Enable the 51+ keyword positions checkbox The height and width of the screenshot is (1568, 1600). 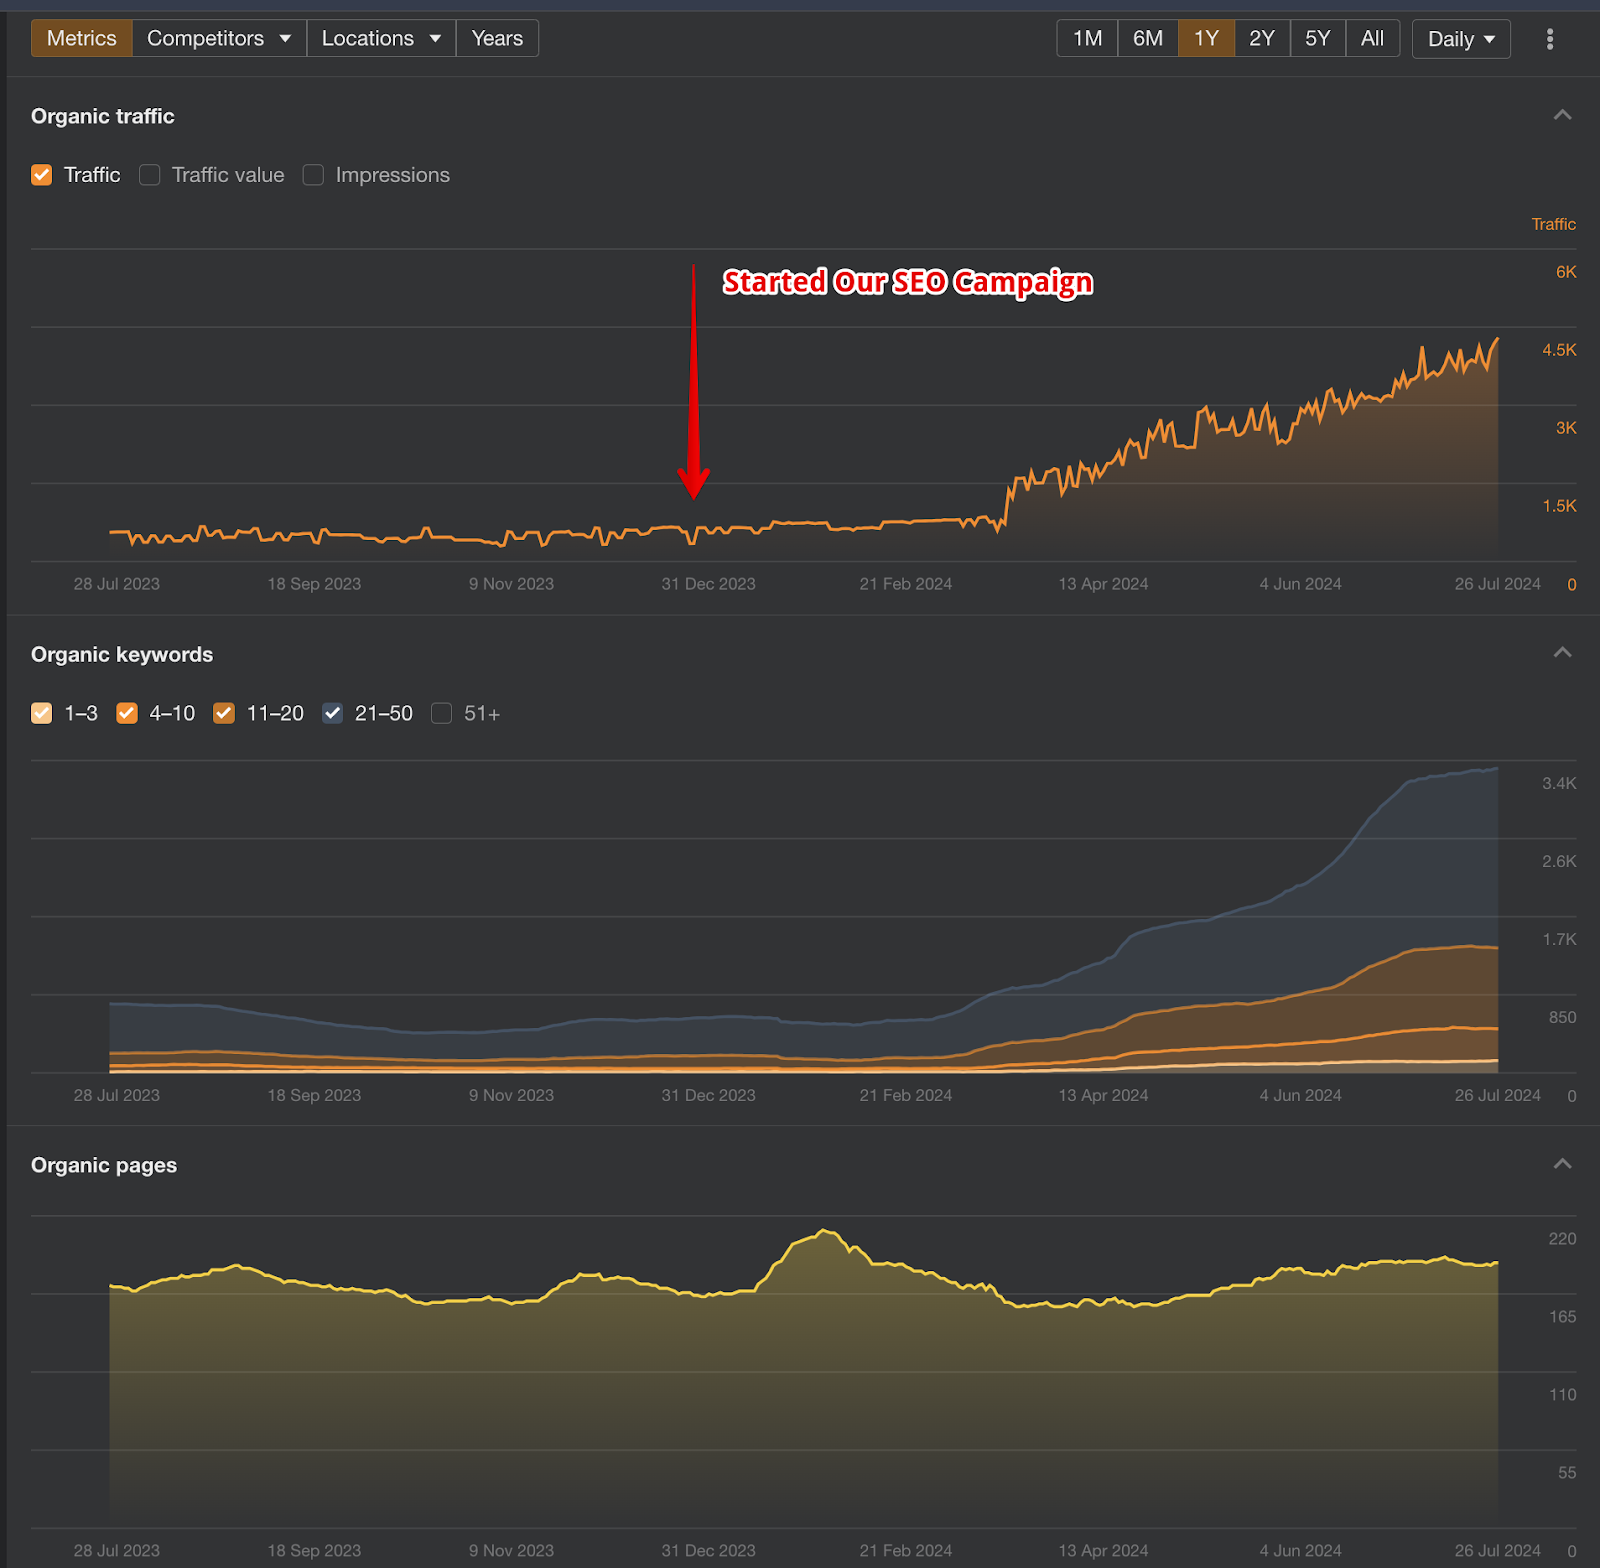[442, 713]
